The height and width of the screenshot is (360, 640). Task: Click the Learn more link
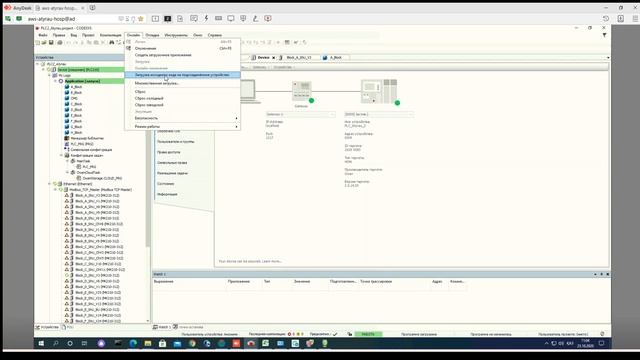[272, 261]
